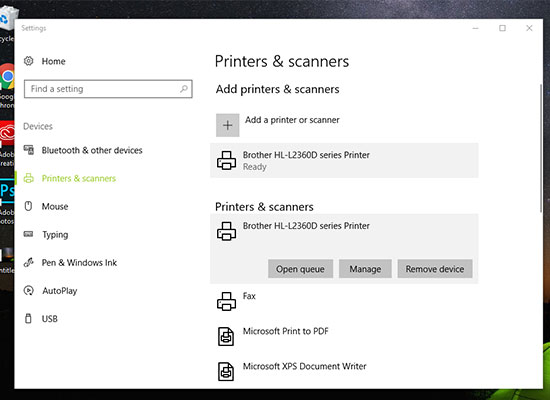
Task: Open USB settings page
Action: click(49, 319)
